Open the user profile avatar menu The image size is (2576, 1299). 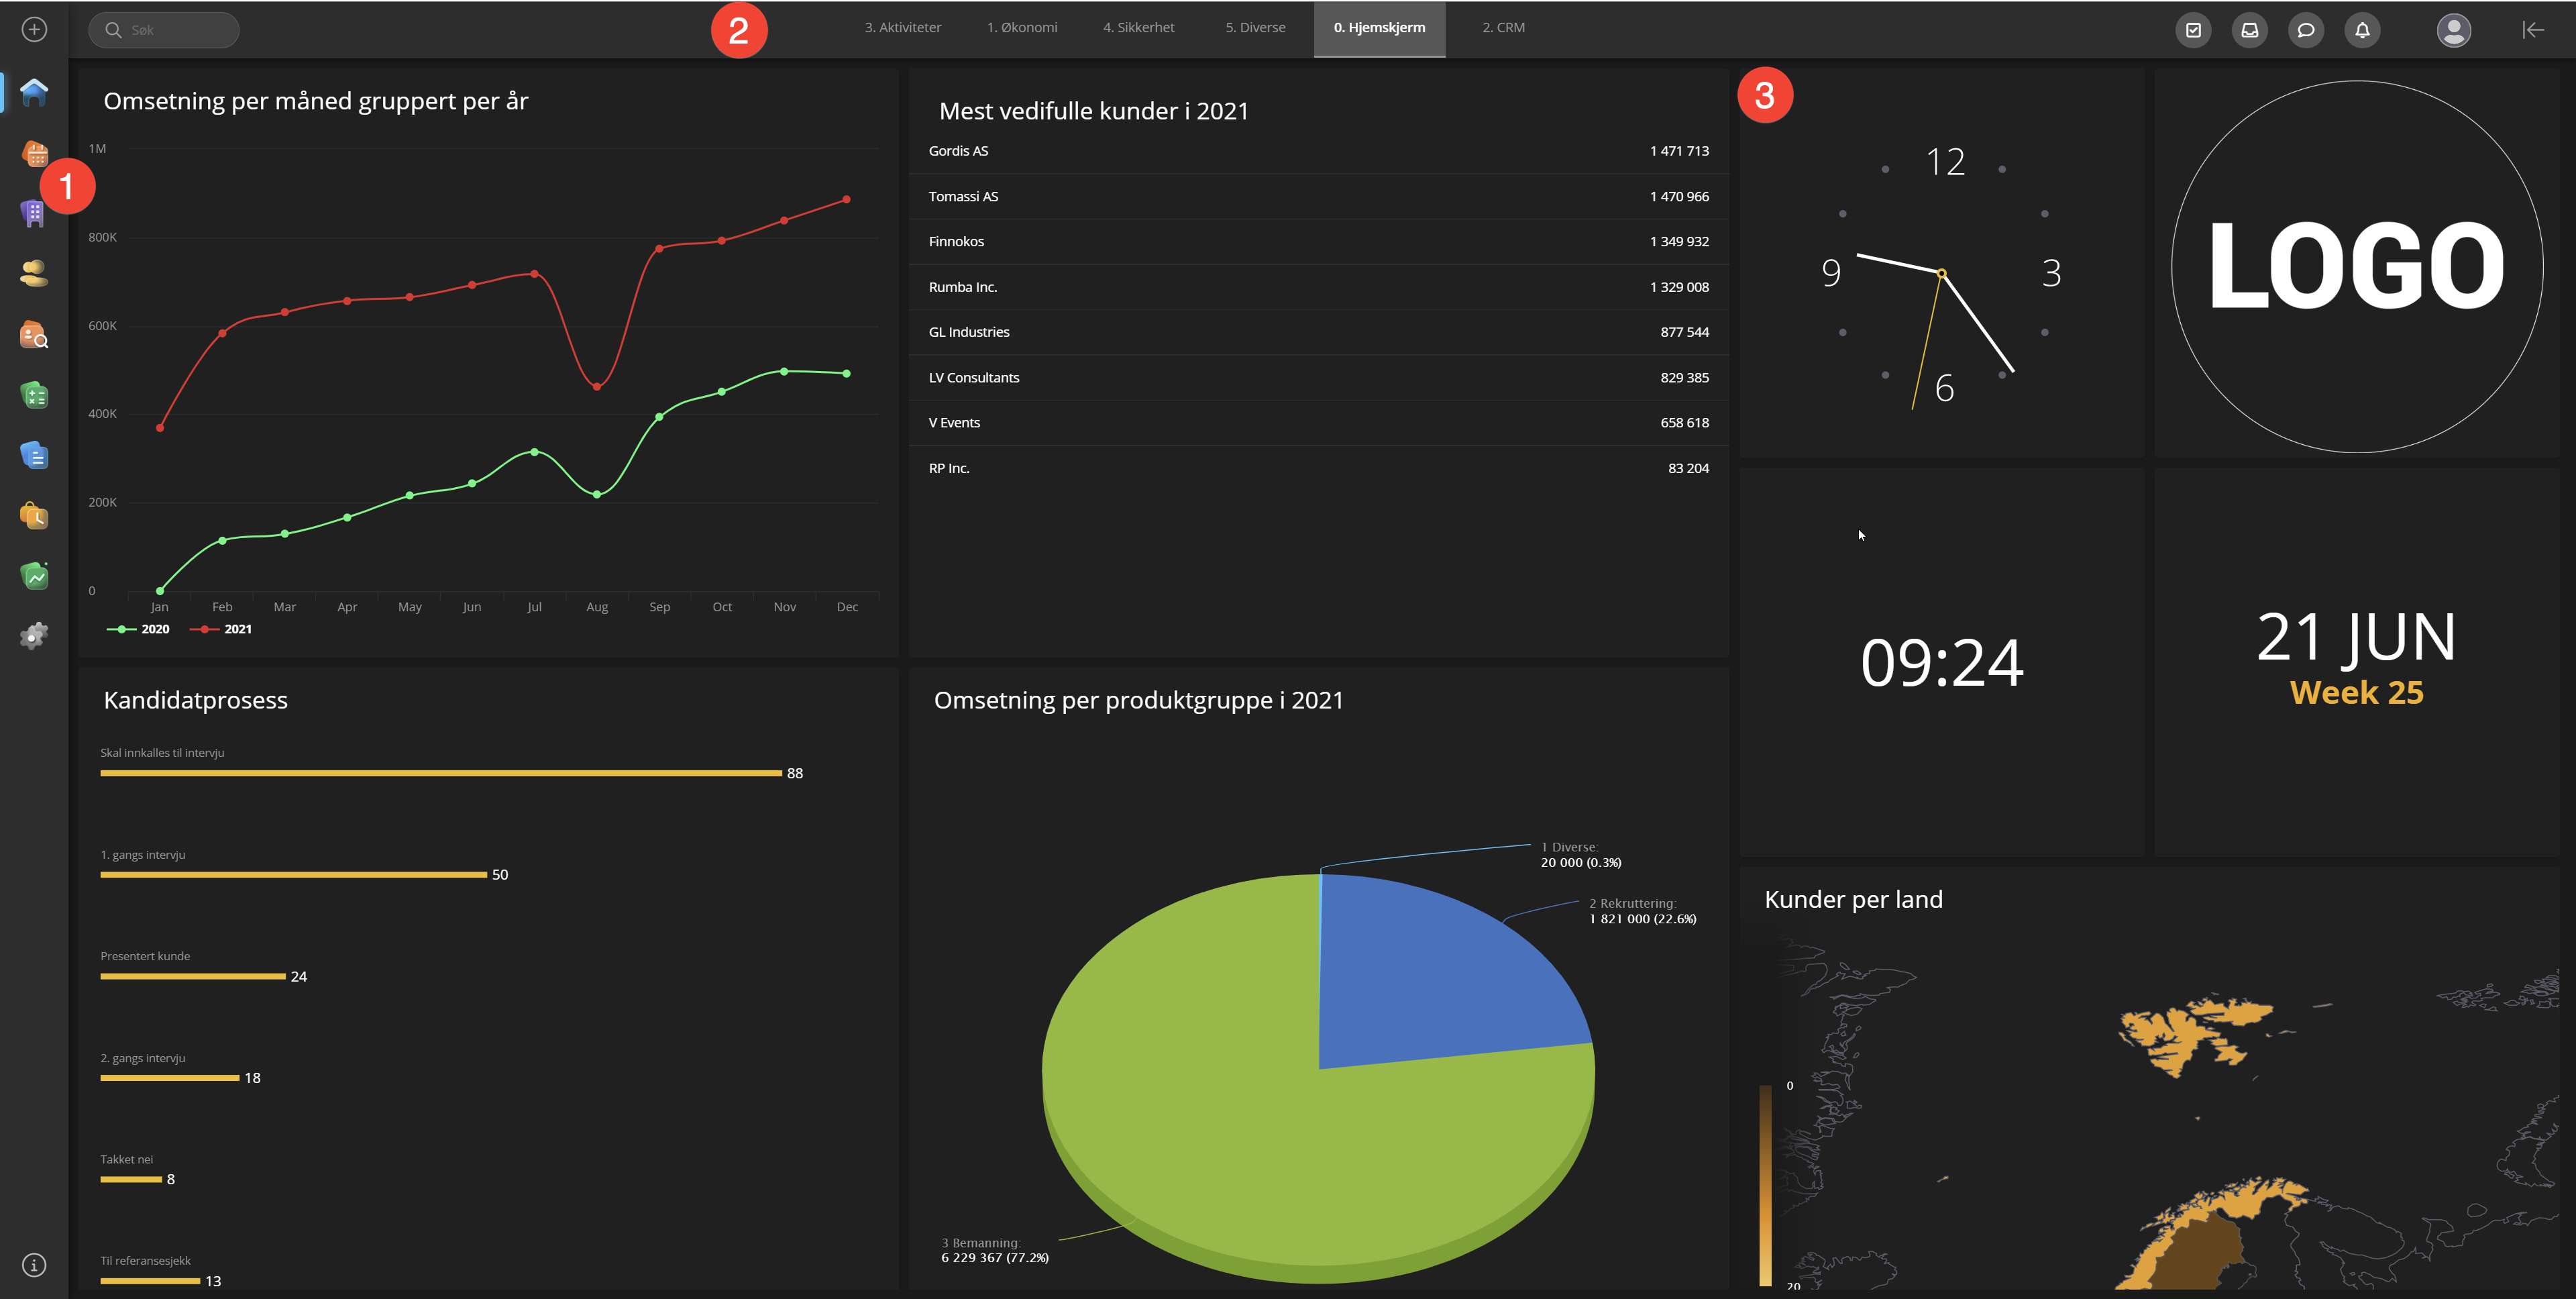point(2453,30)
